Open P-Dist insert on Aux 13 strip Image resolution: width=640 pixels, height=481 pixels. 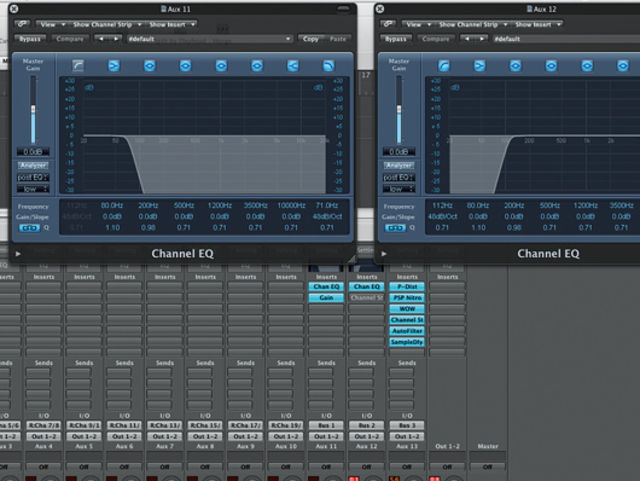click(407, 287)
